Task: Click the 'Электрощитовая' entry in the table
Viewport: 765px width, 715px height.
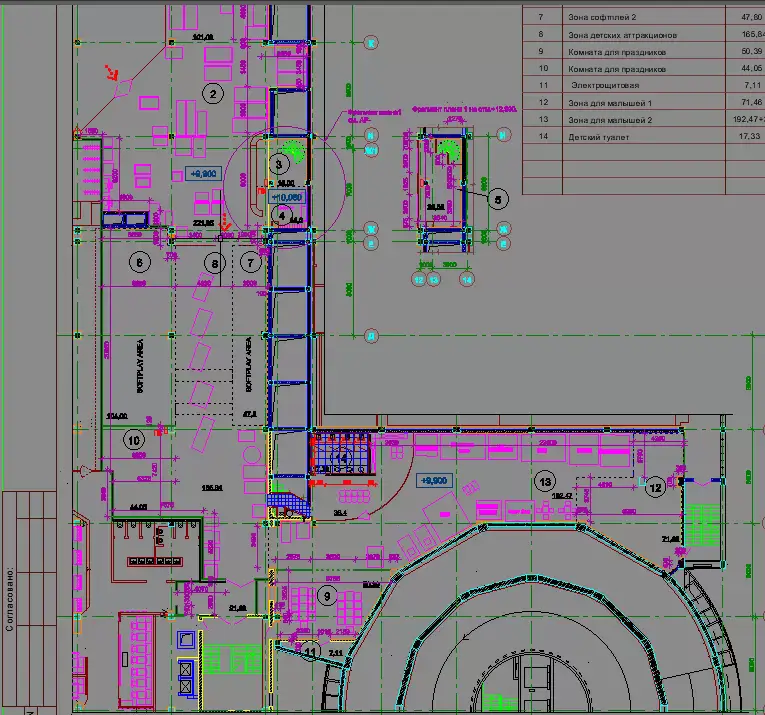Action: click(605, 85)
